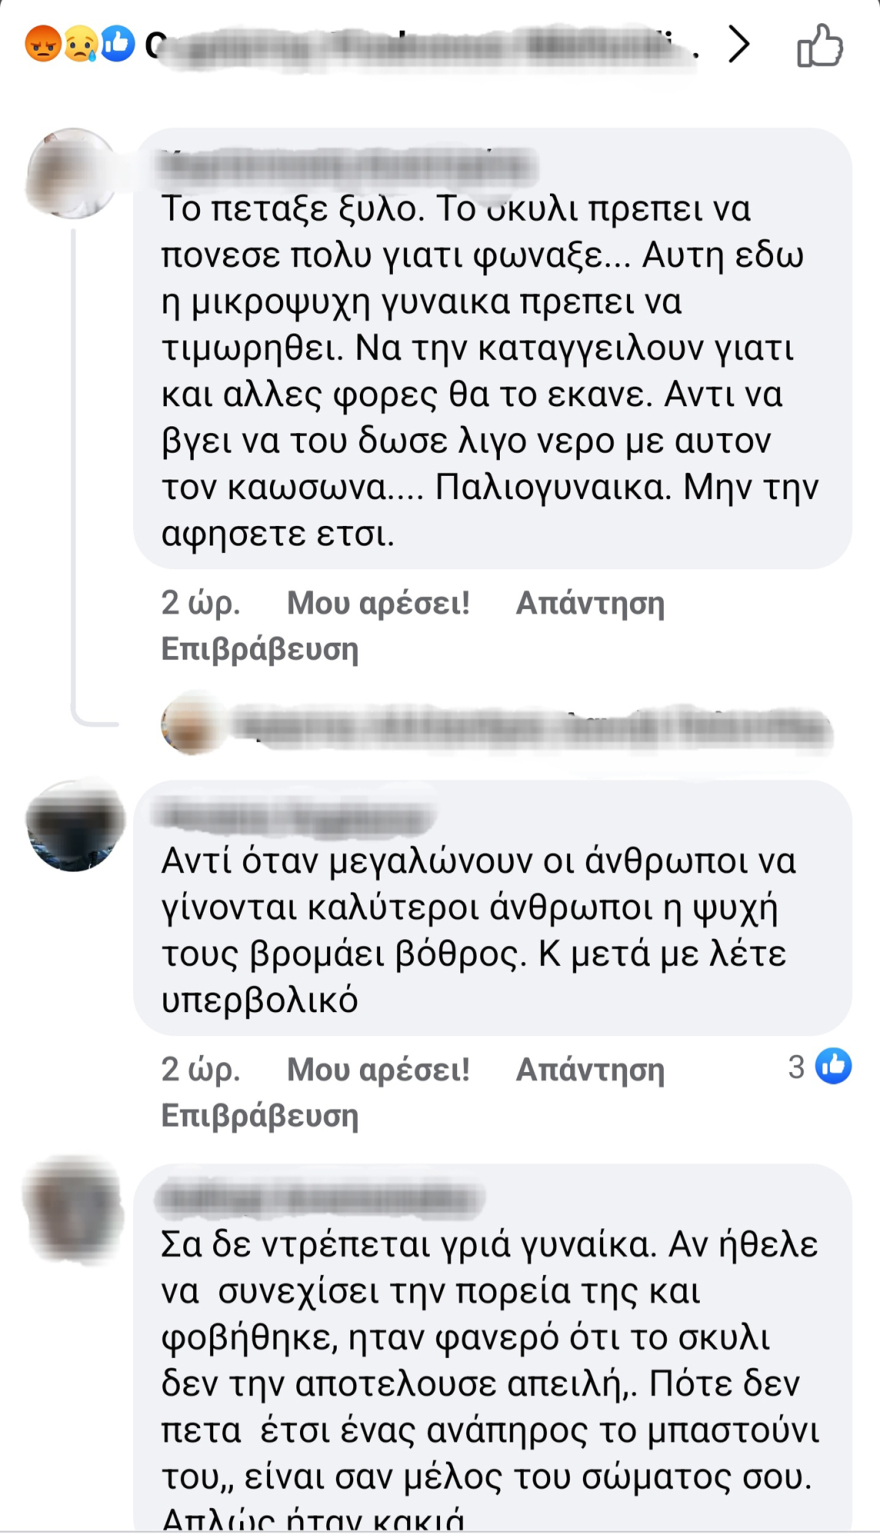Click the '2 ώρ.' timestamp on the first comment
The width and height of the screenshot is (880, 1538).
pos(199,603)
